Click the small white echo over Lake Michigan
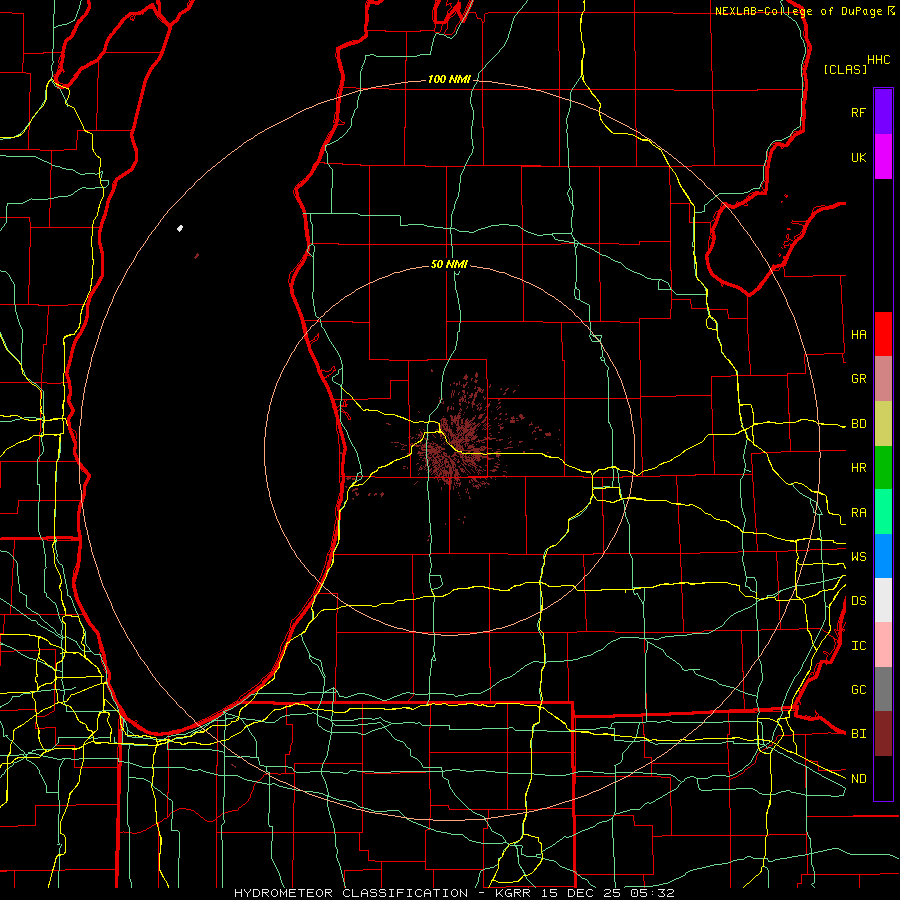Viewport: 900px width, 900px height. tap(180, 228)
